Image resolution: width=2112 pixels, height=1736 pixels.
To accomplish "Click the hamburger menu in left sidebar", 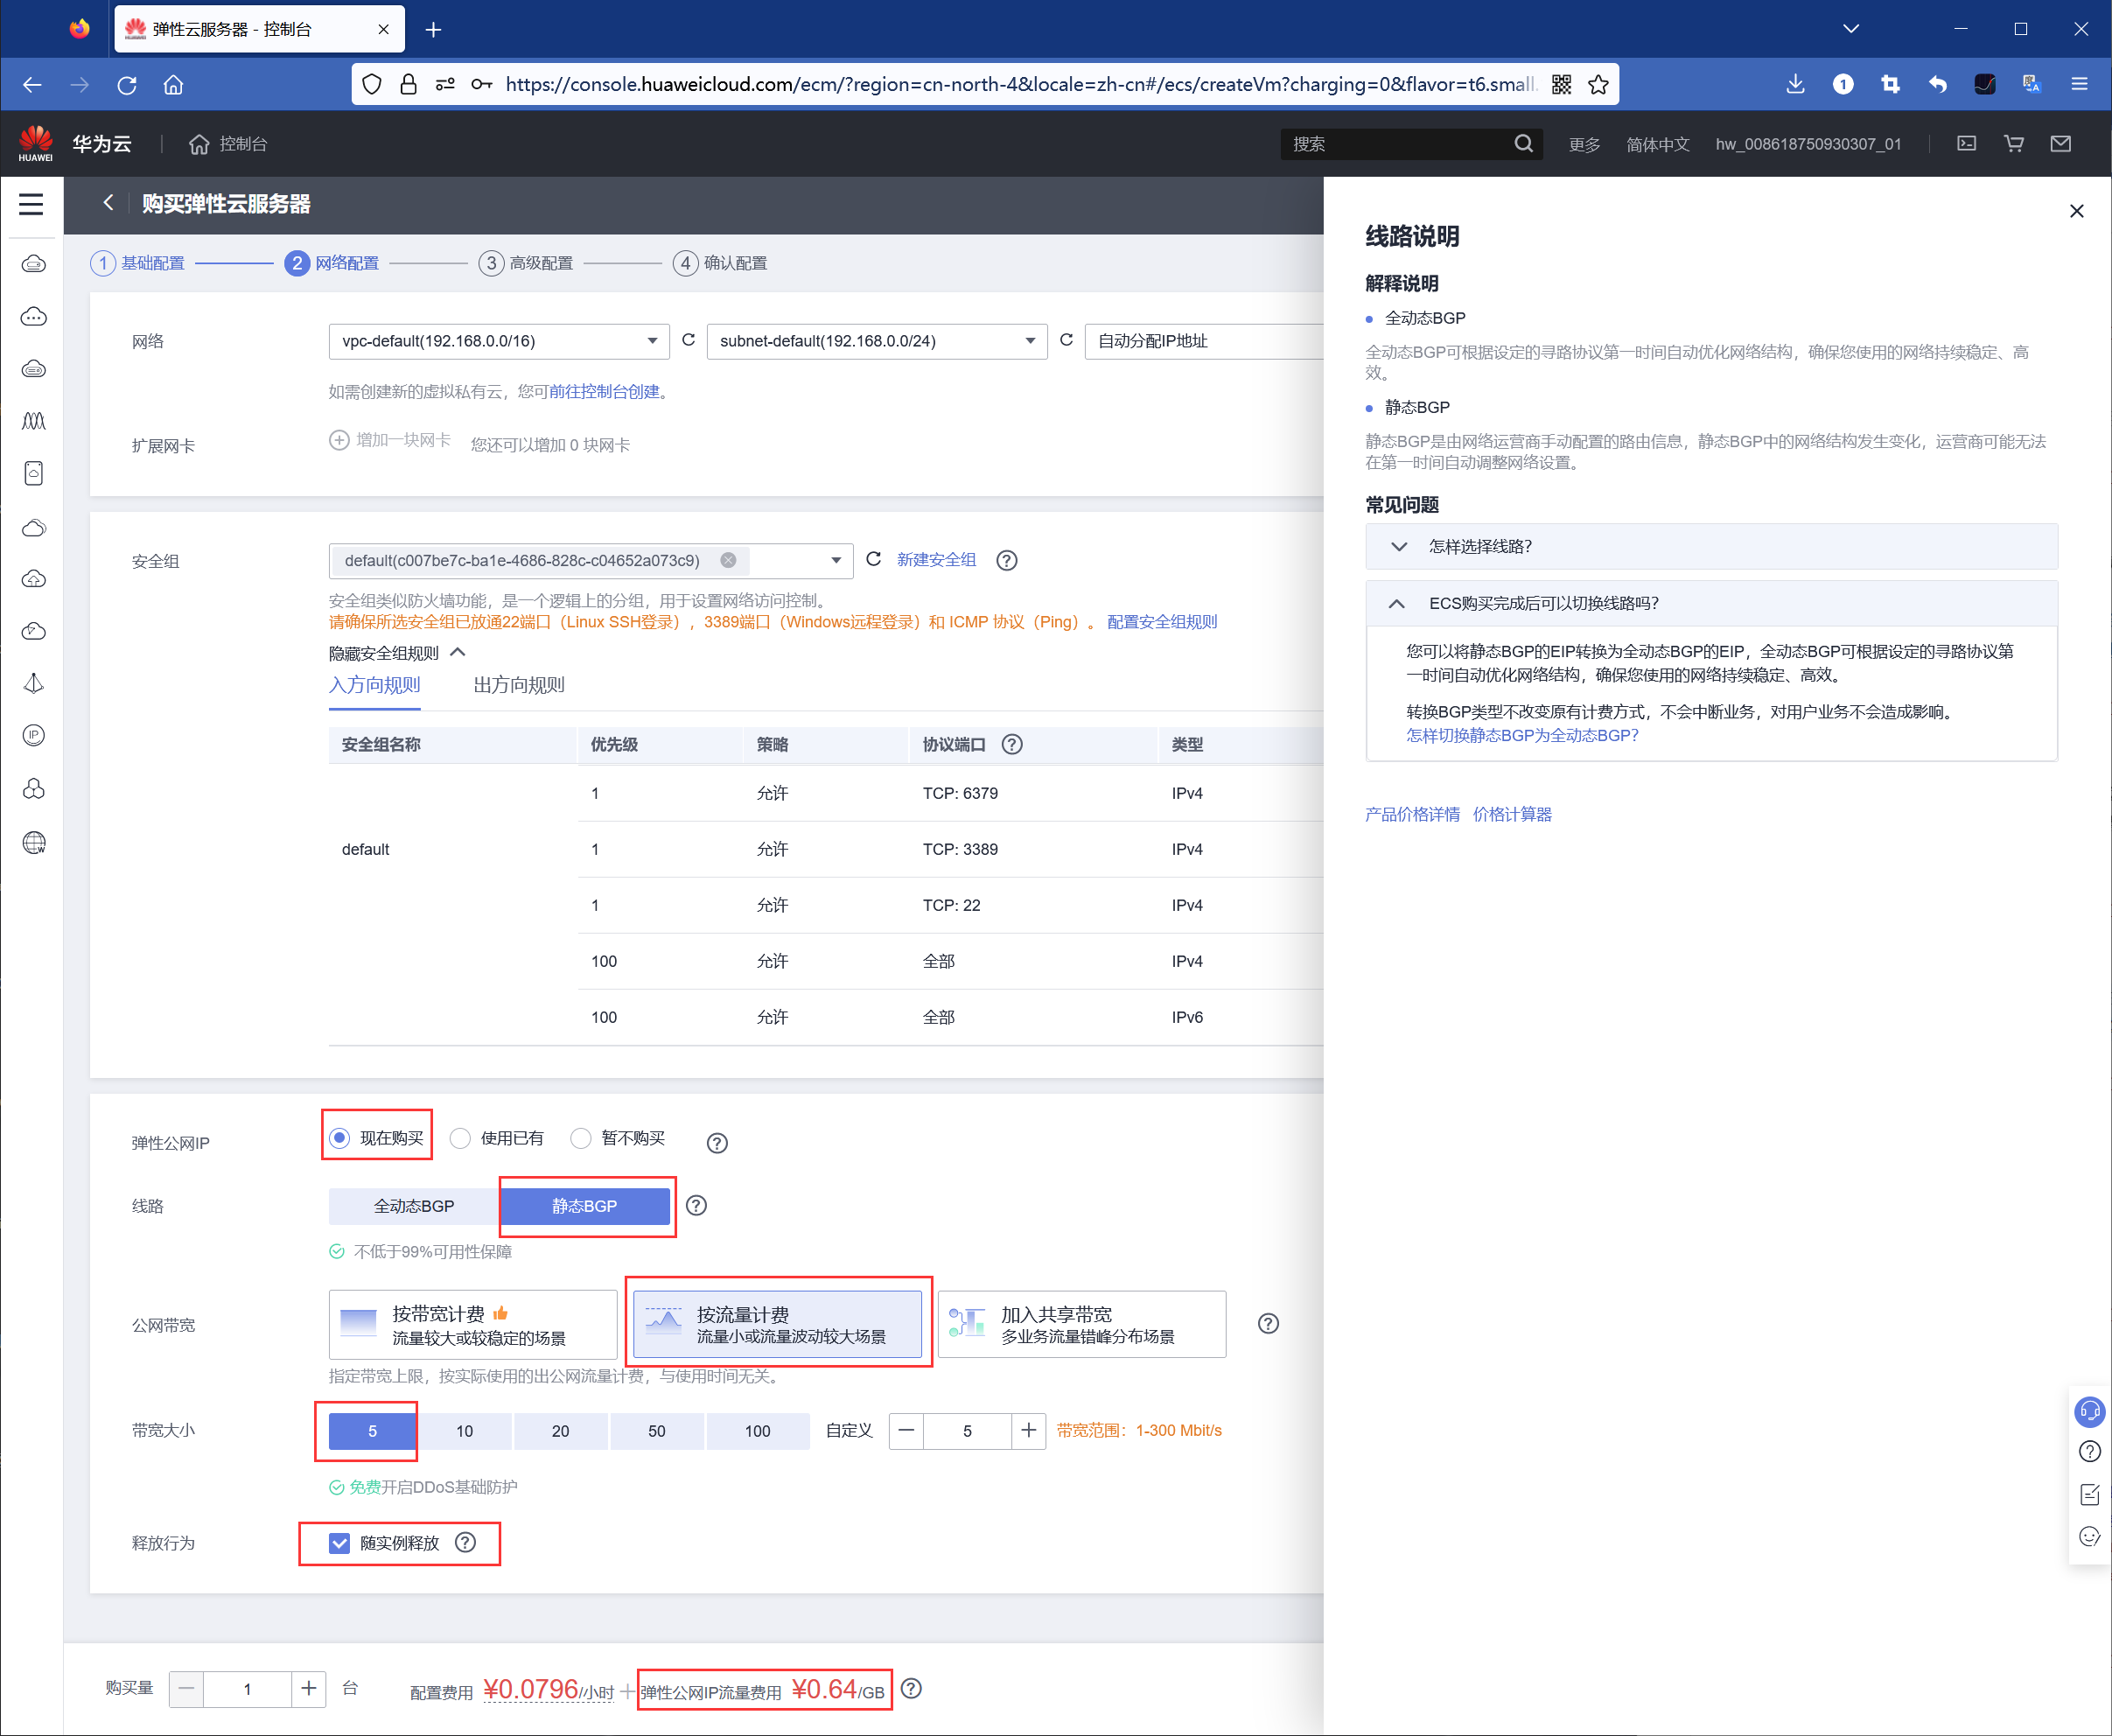I will [x=31, y=204].
